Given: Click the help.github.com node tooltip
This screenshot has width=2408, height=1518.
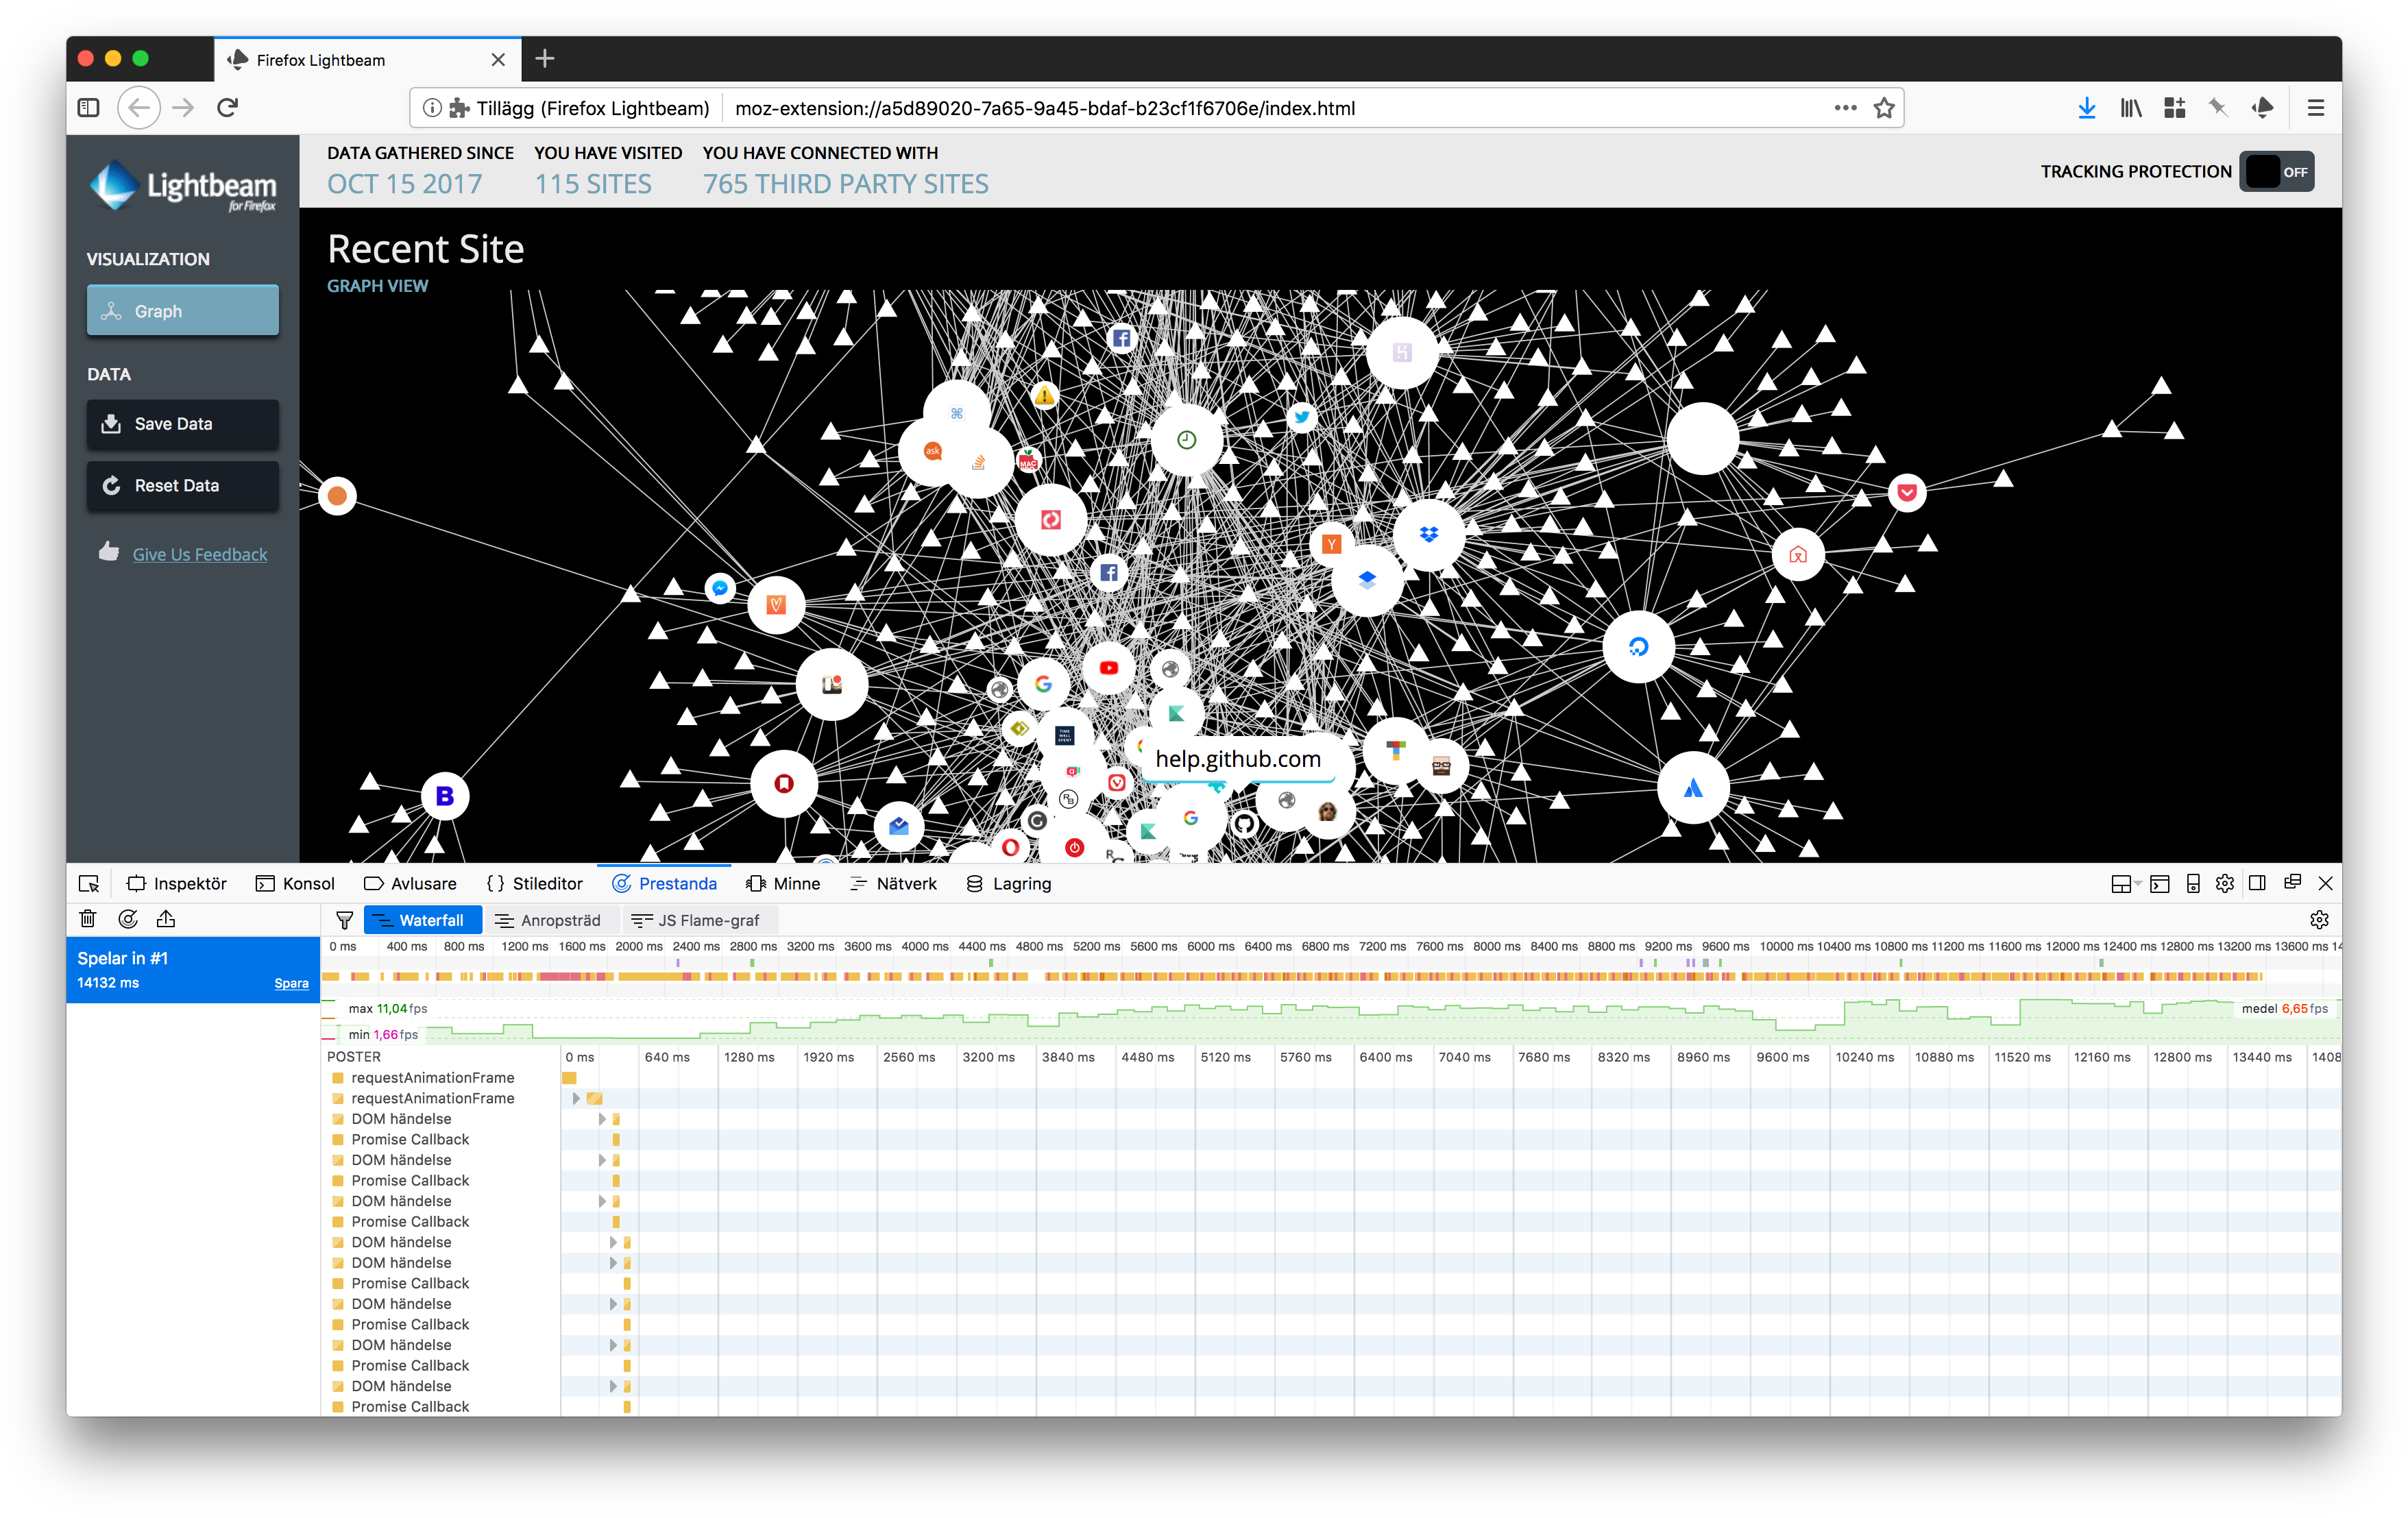Looking at the screenshot, I should click(x=1238, y=759).
